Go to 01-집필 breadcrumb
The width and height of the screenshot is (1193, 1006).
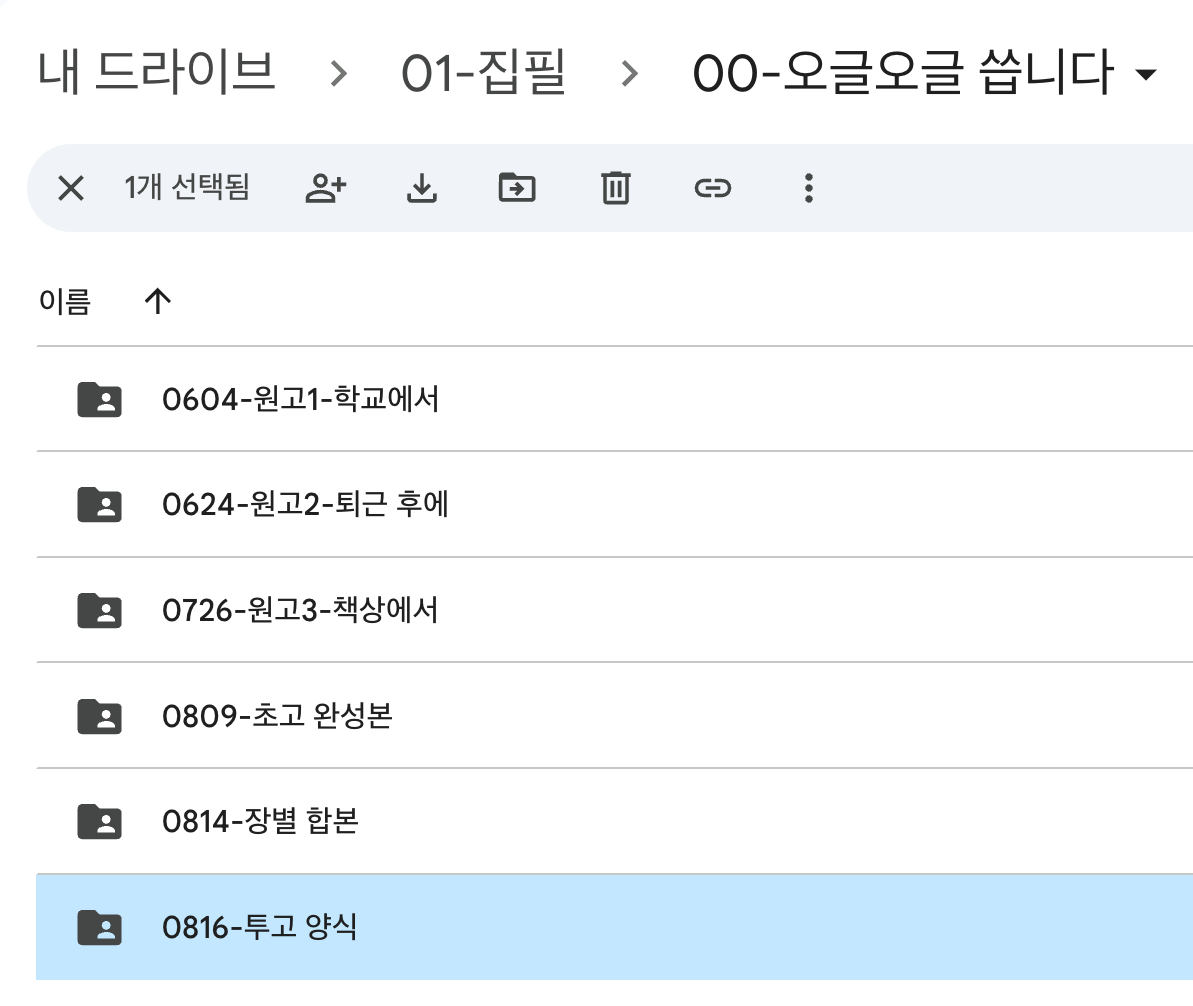[484, 72]
